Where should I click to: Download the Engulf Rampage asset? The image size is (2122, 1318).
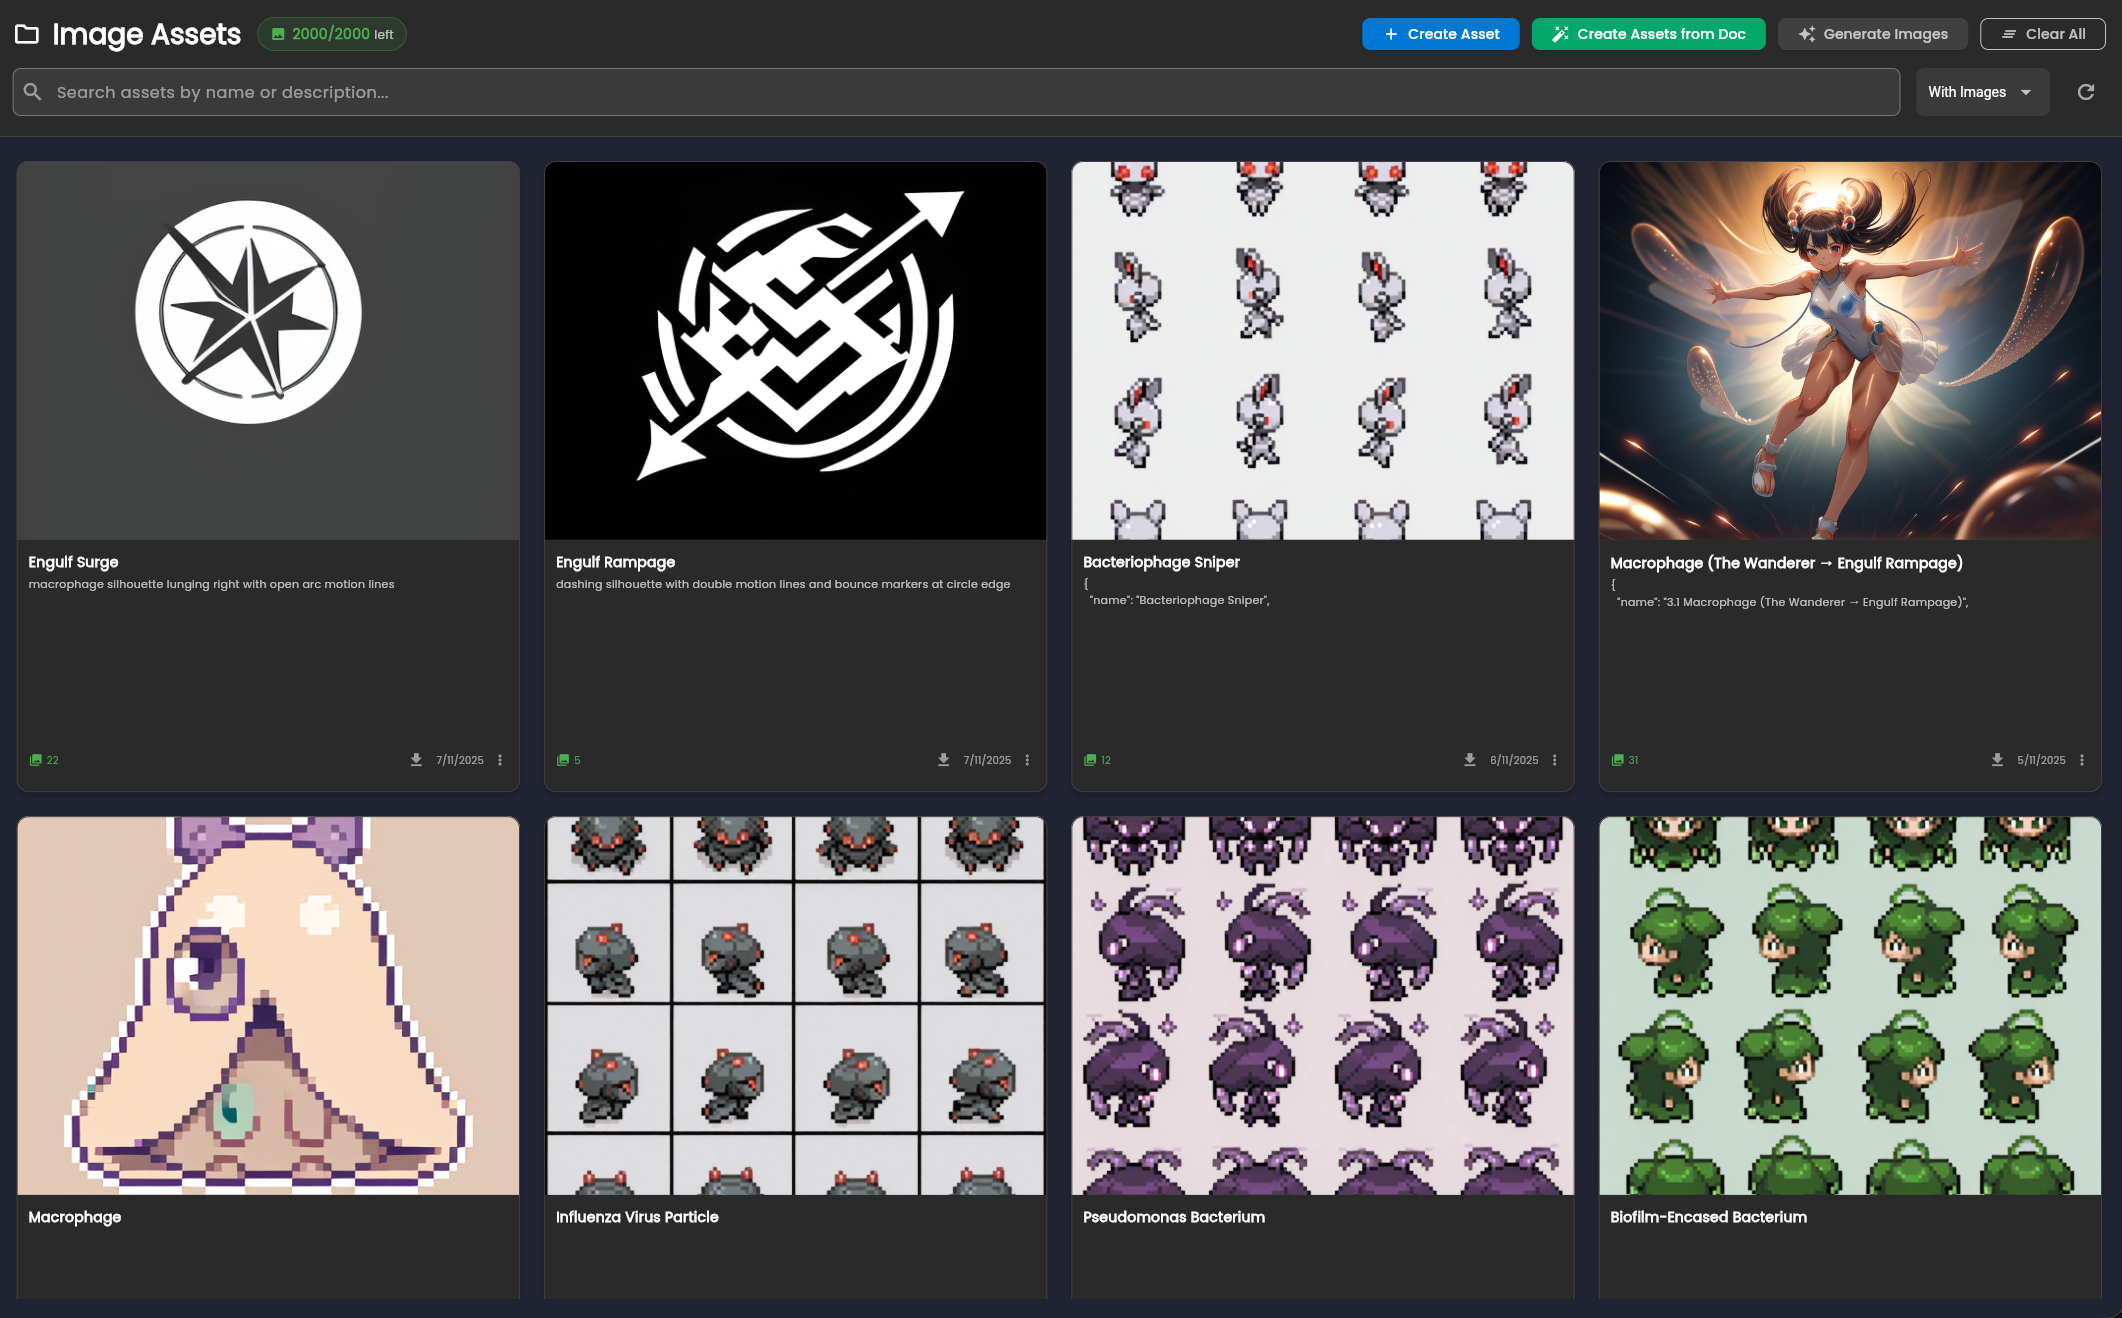(x=943, y=759)
